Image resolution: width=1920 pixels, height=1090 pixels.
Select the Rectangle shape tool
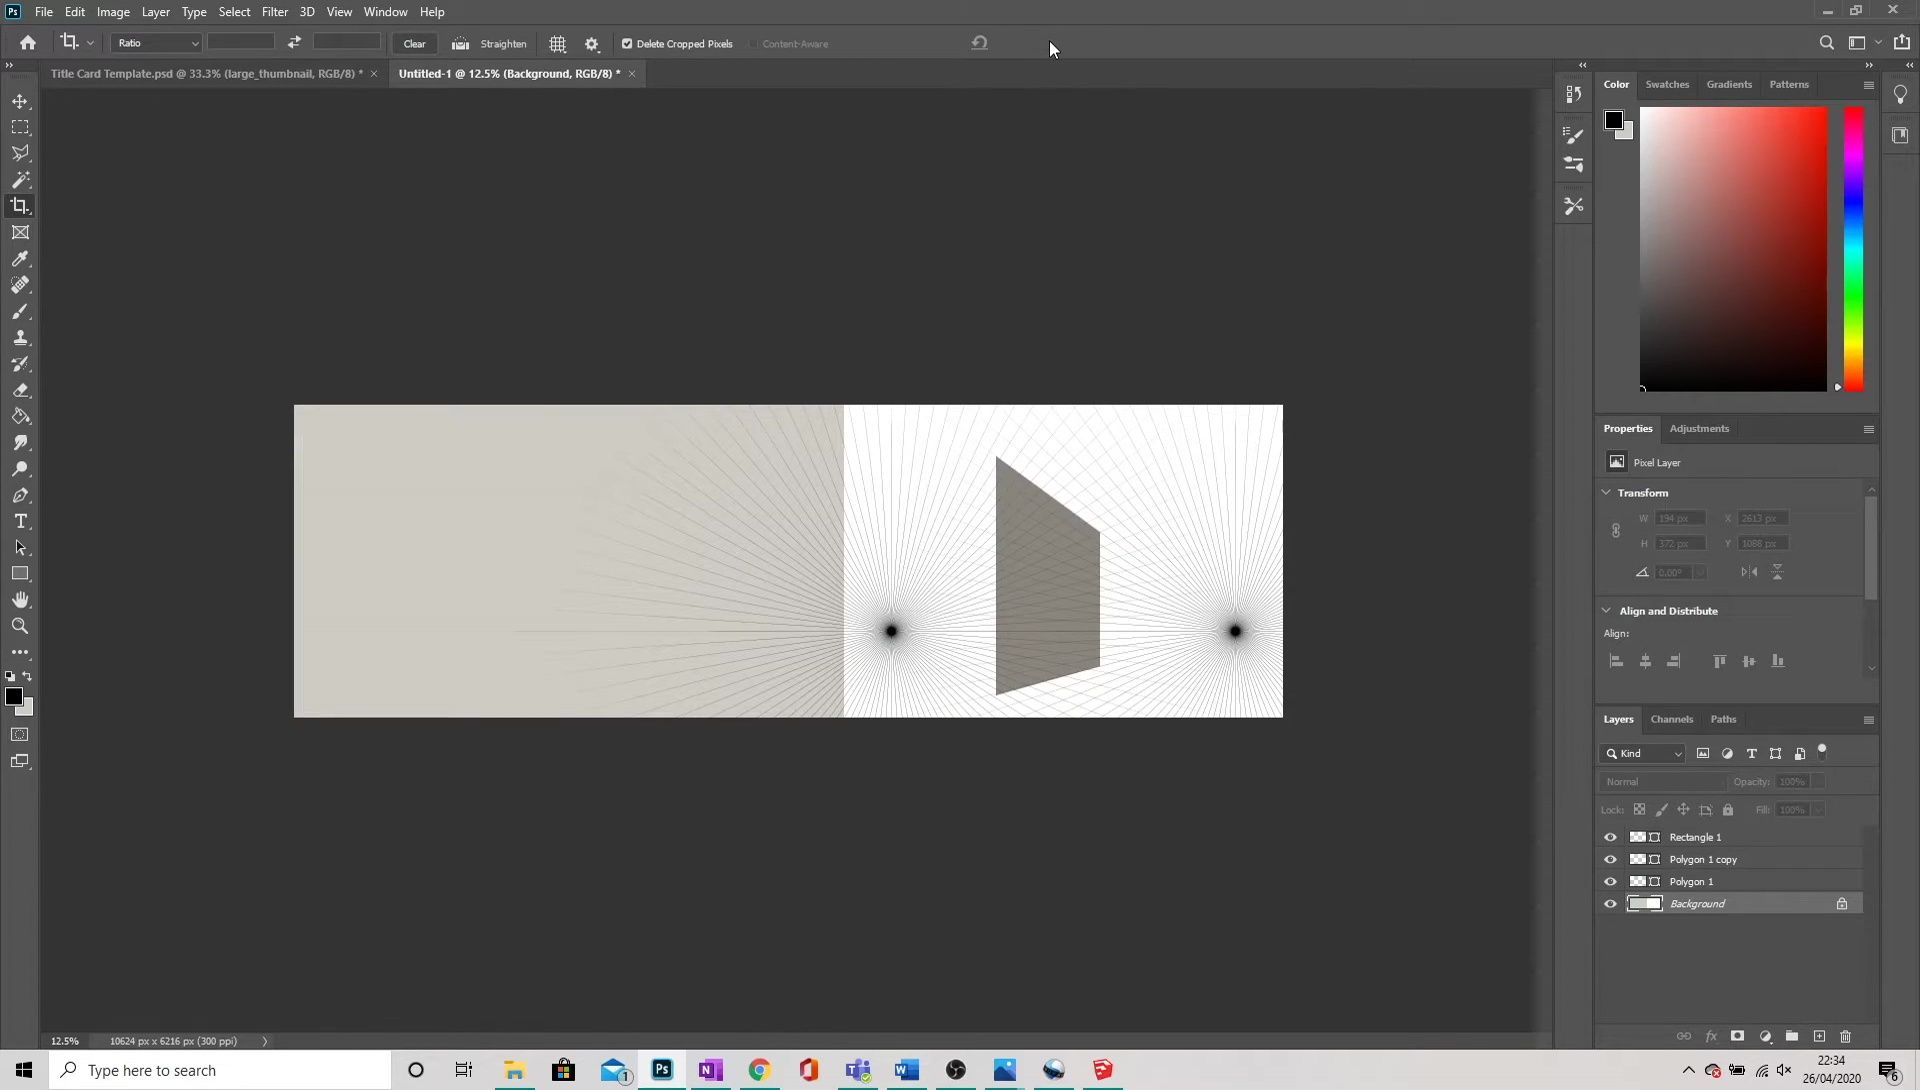[20, 574]
